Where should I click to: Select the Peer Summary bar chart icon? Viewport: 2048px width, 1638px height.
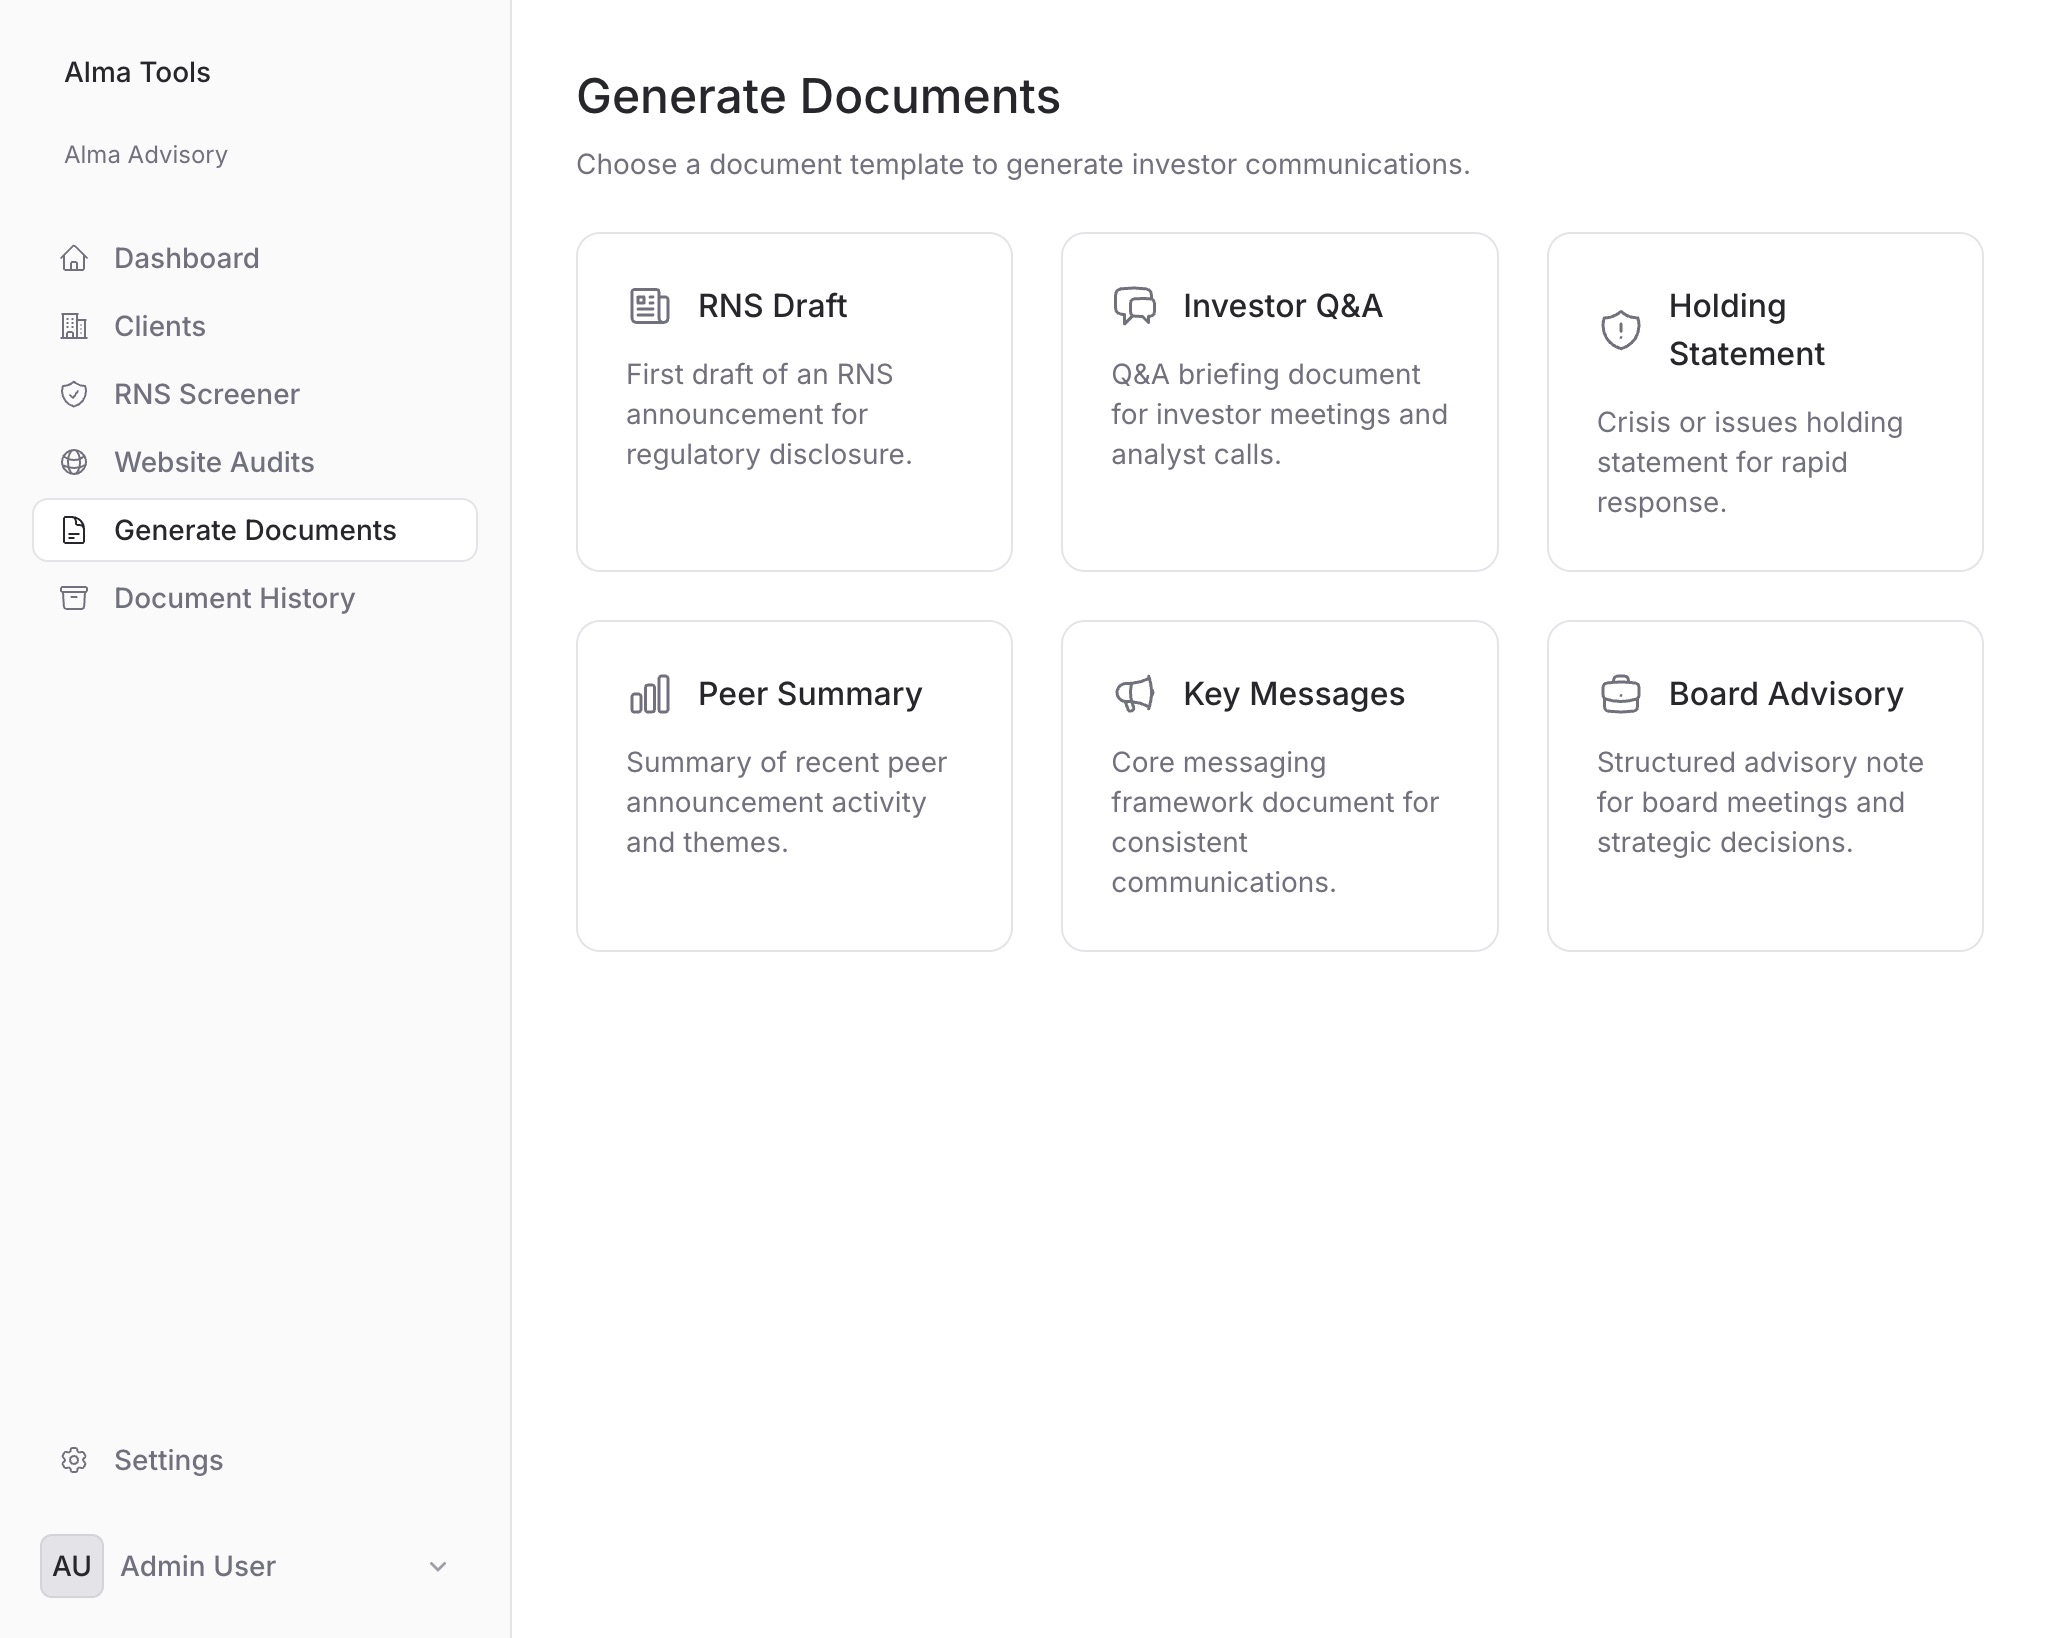tap(648, 693)
